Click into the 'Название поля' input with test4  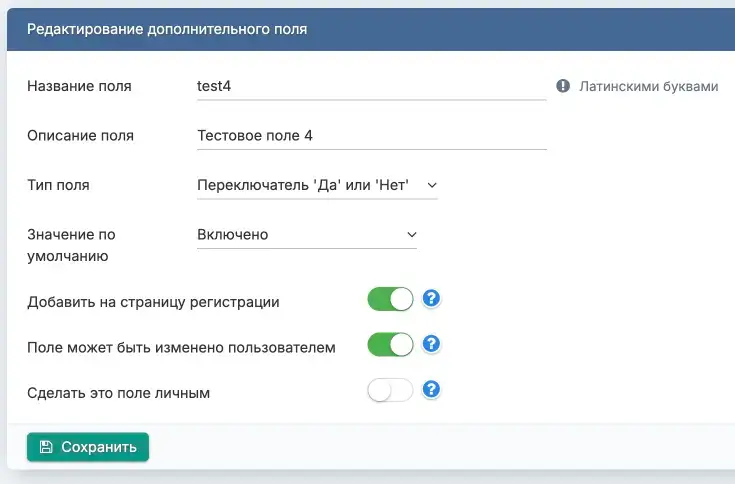(371, 86)
